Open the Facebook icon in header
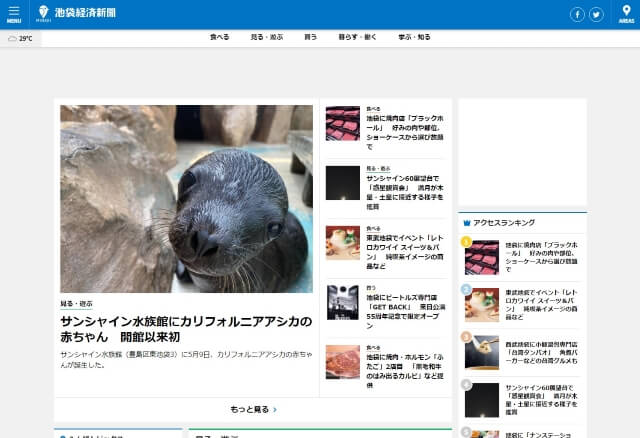The width and height of the screenshot is (640, 438). pos(577,15)
